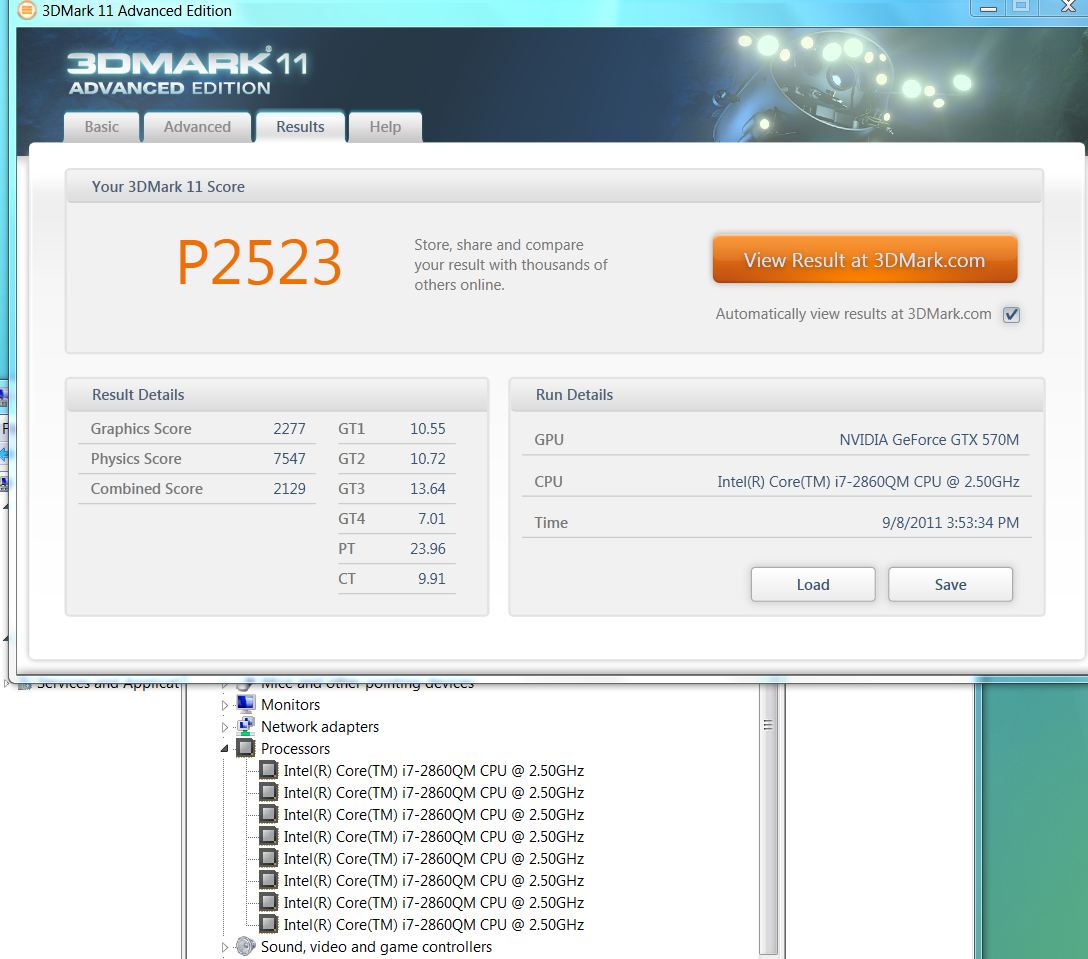Click the GT3 result 13.64
1088x959 pixels.
tap(427, 489)
